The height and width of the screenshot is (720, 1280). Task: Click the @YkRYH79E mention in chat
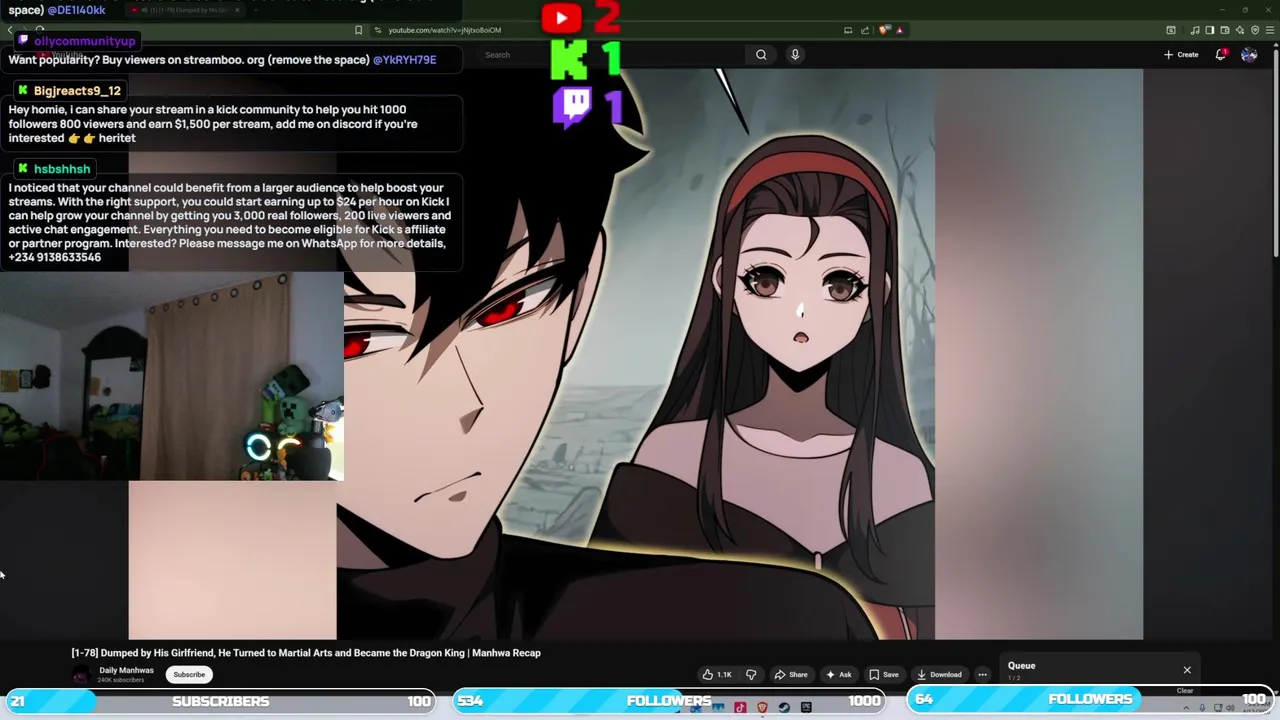[404, 60]
